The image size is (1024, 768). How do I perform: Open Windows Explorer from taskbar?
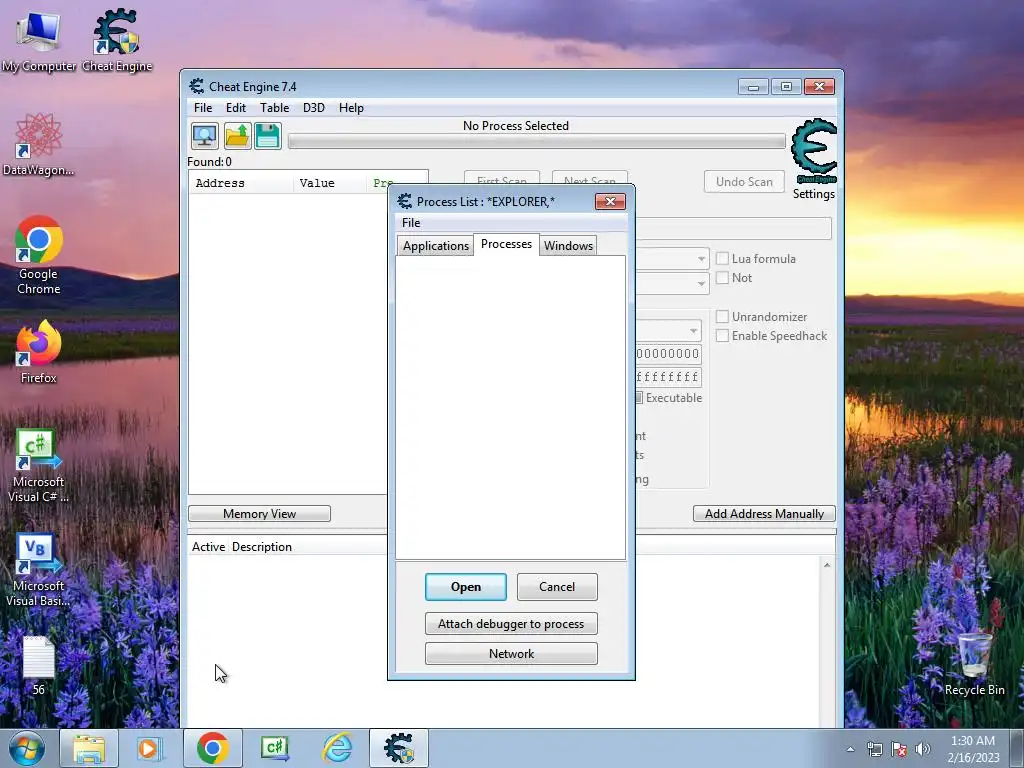click(x=89, y=748)
